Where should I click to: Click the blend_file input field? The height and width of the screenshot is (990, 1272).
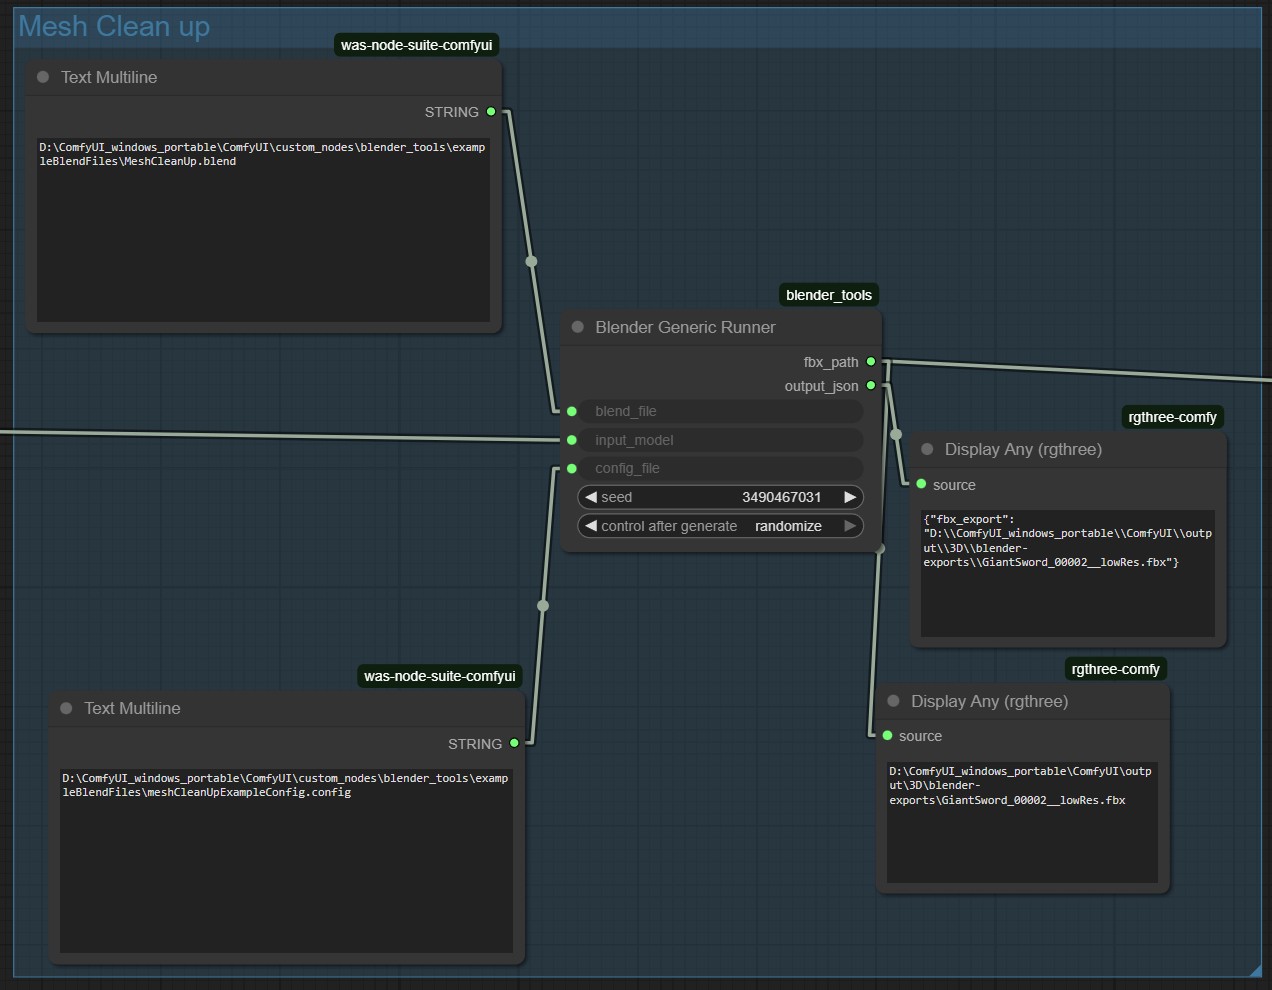pyautogui.click(x=720, y=411)
